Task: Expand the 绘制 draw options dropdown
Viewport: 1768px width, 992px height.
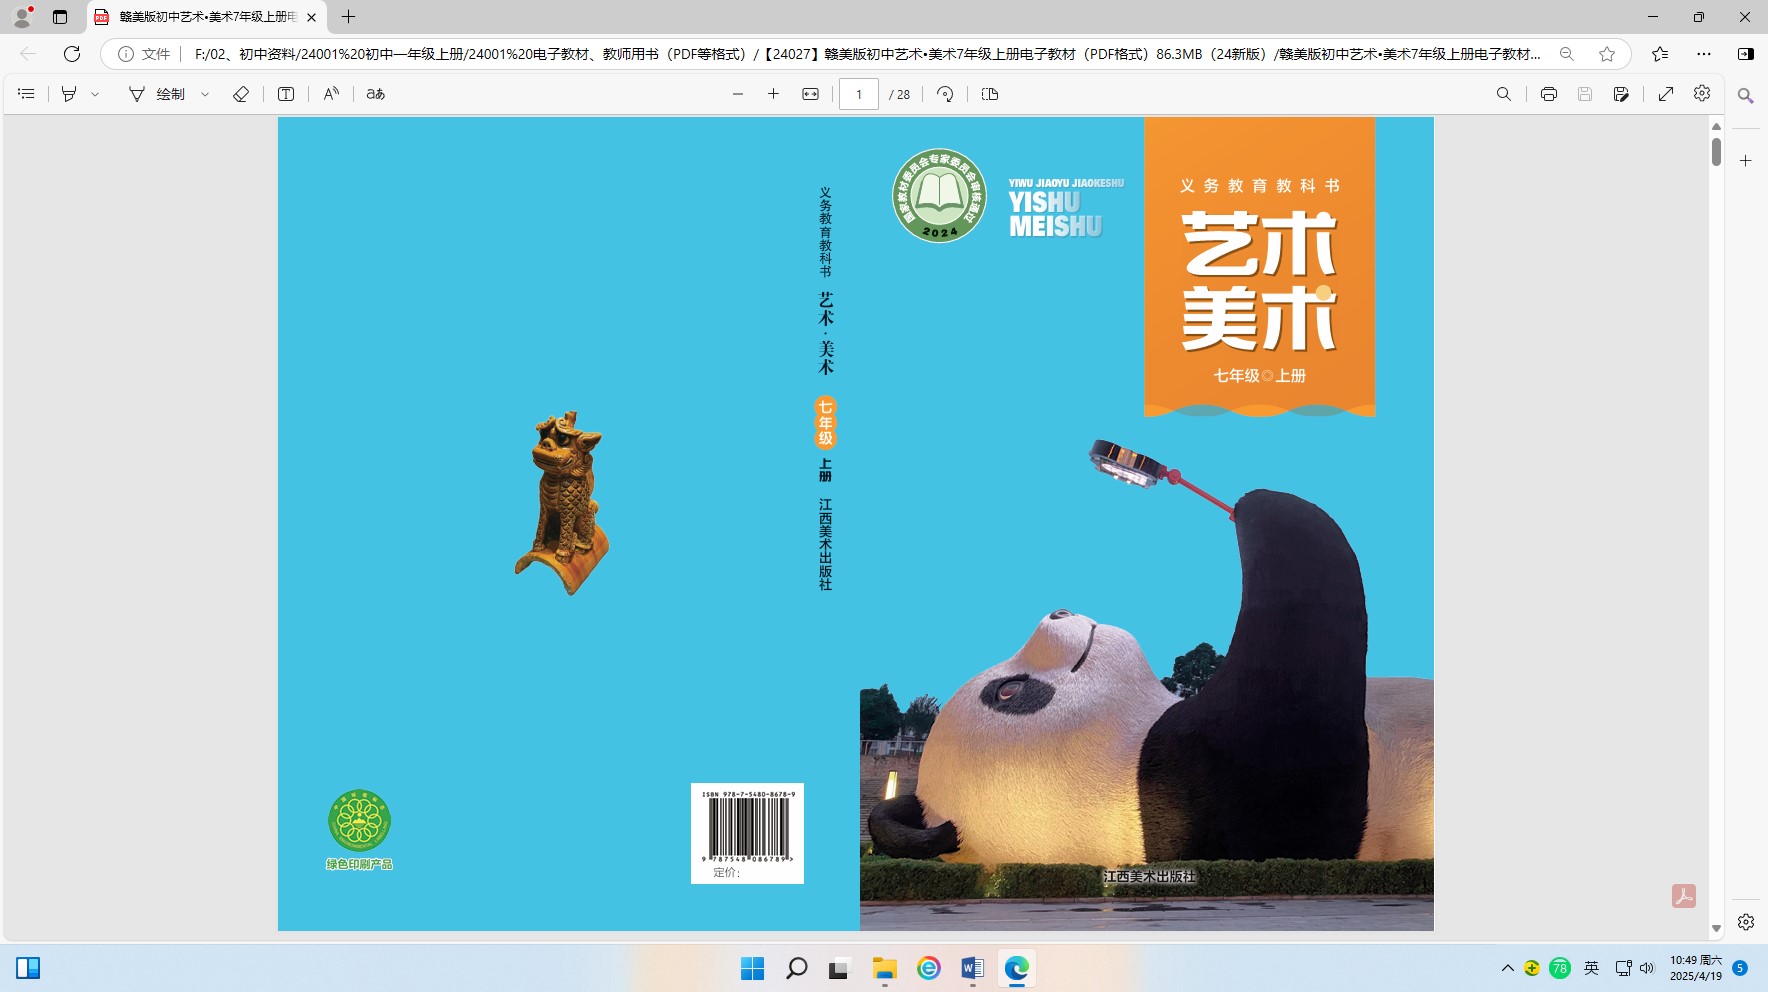Action: tap(205, 94)
